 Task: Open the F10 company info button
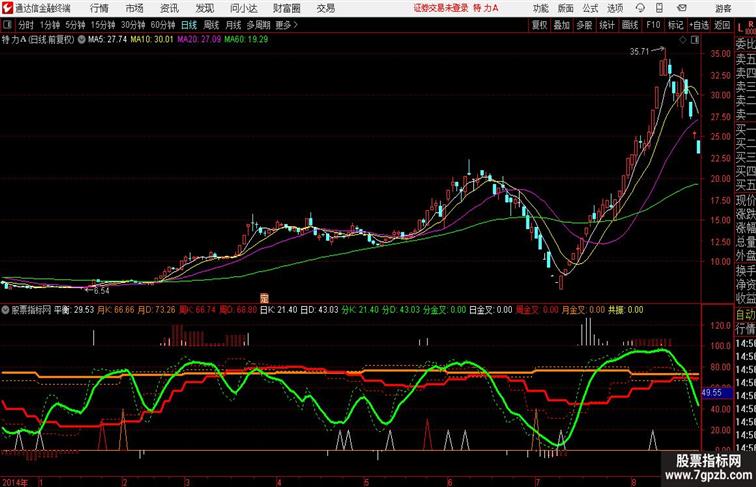coord(653,25)
